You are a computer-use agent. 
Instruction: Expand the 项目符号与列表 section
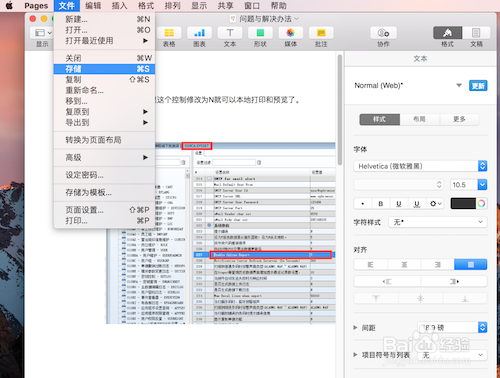coord(355,355)
